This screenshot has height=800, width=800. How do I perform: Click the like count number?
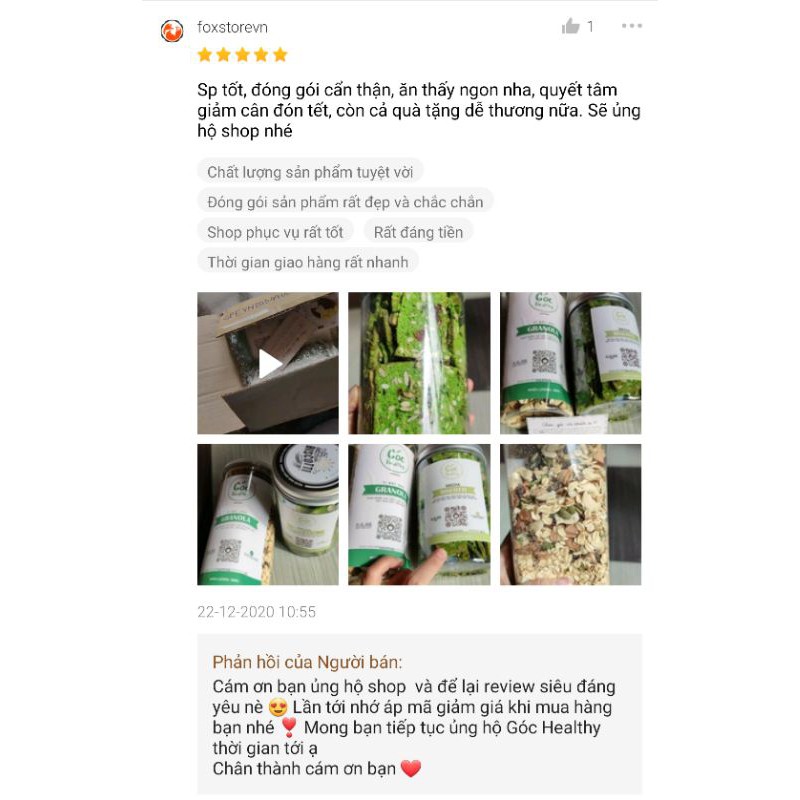click(x=590, y=27)
